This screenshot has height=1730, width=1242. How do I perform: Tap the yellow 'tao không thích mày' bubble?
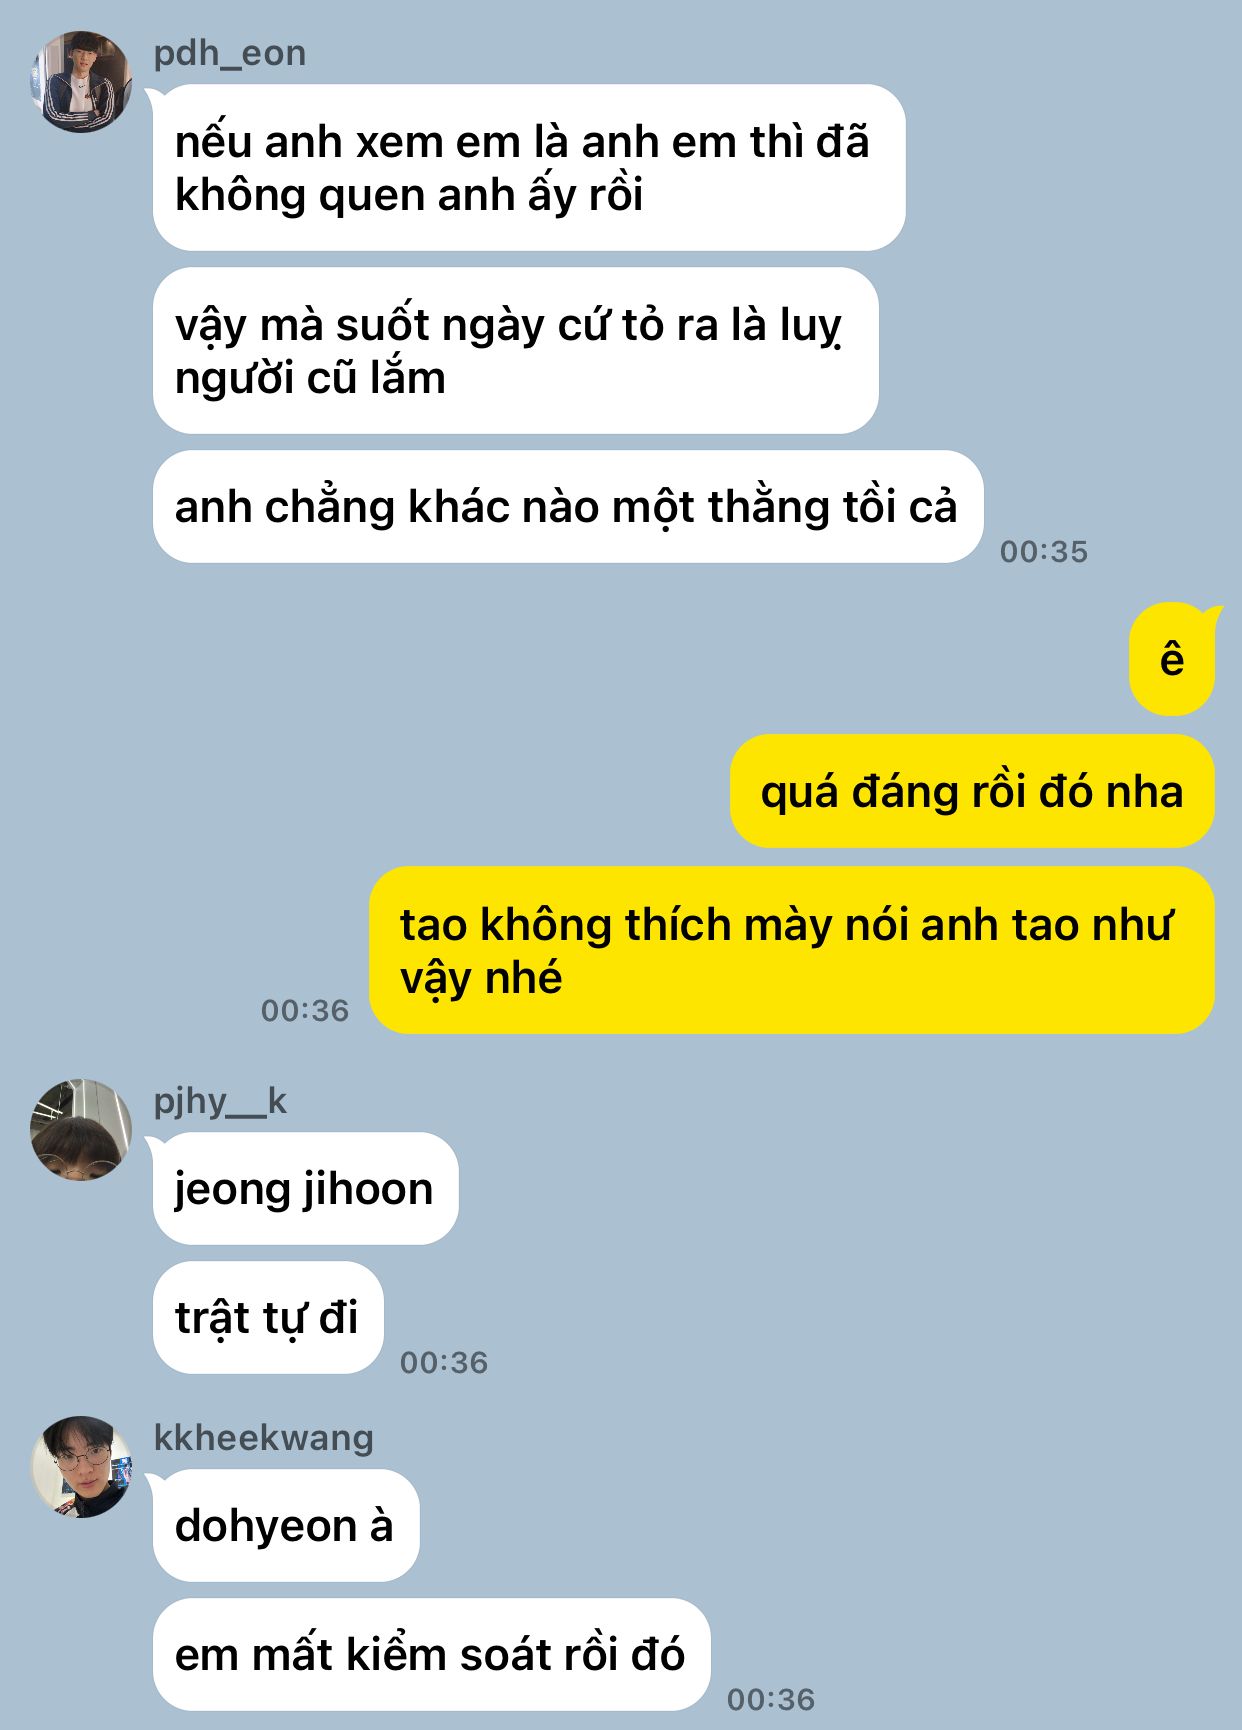[792, 950]
